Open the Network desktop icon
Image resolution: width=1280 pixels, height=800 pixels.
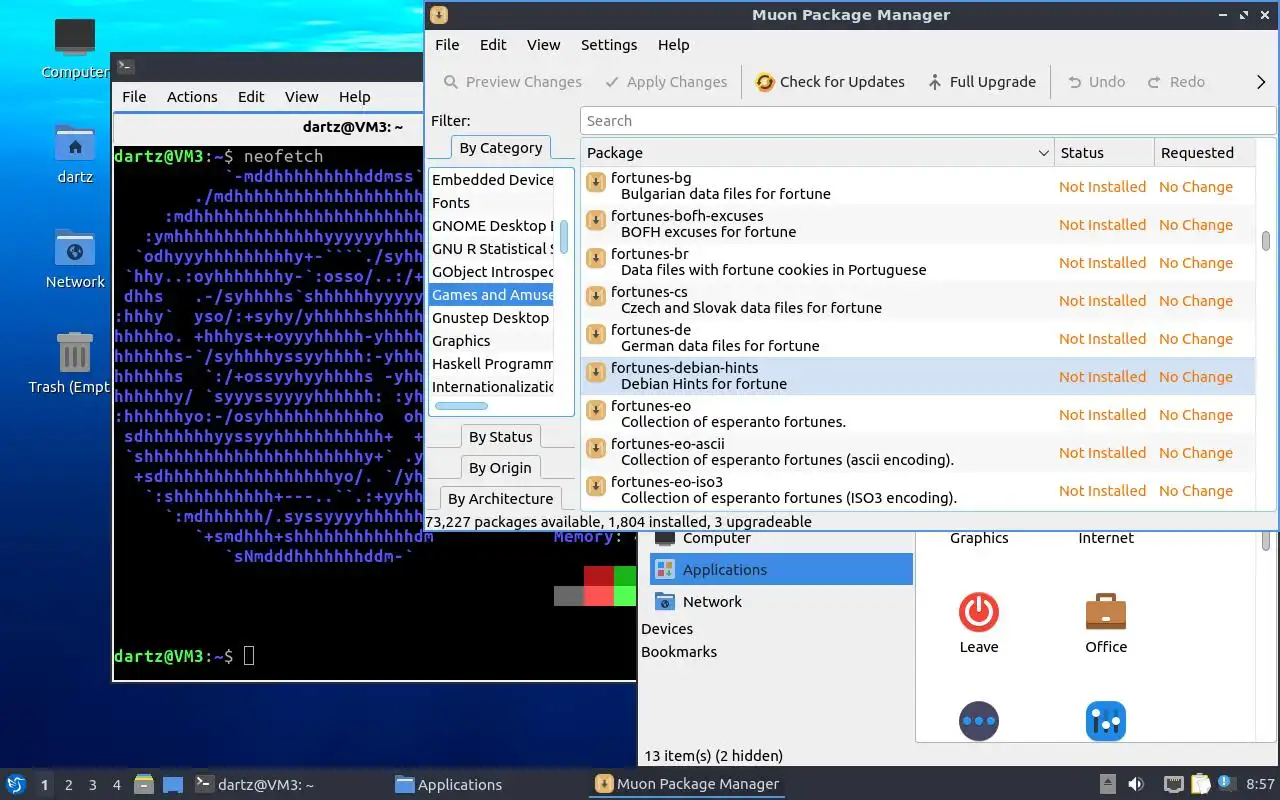[75, 259]
